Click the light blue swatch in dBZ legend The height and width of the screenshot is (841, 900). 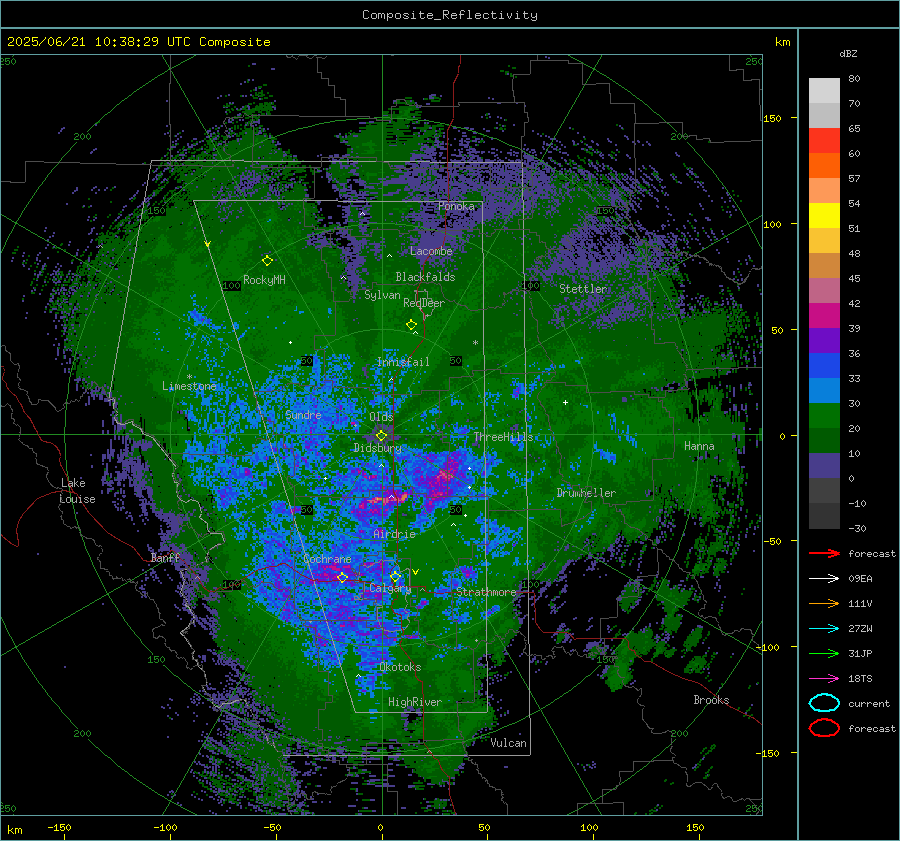click(824, 390)
